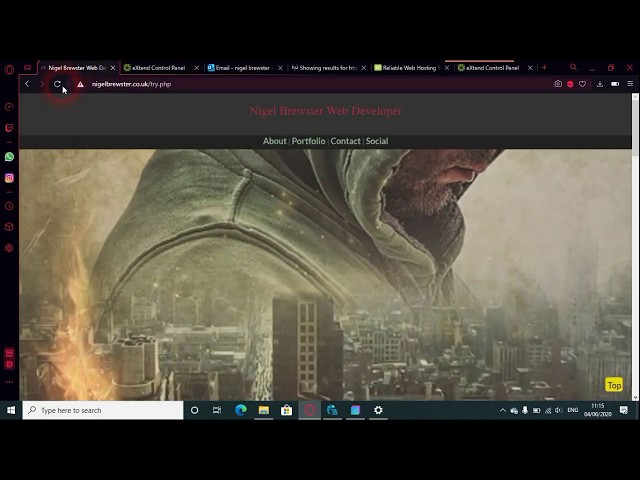Click the scrollbar down arrow
640x480 pixels.
click(x=635, y=397)
